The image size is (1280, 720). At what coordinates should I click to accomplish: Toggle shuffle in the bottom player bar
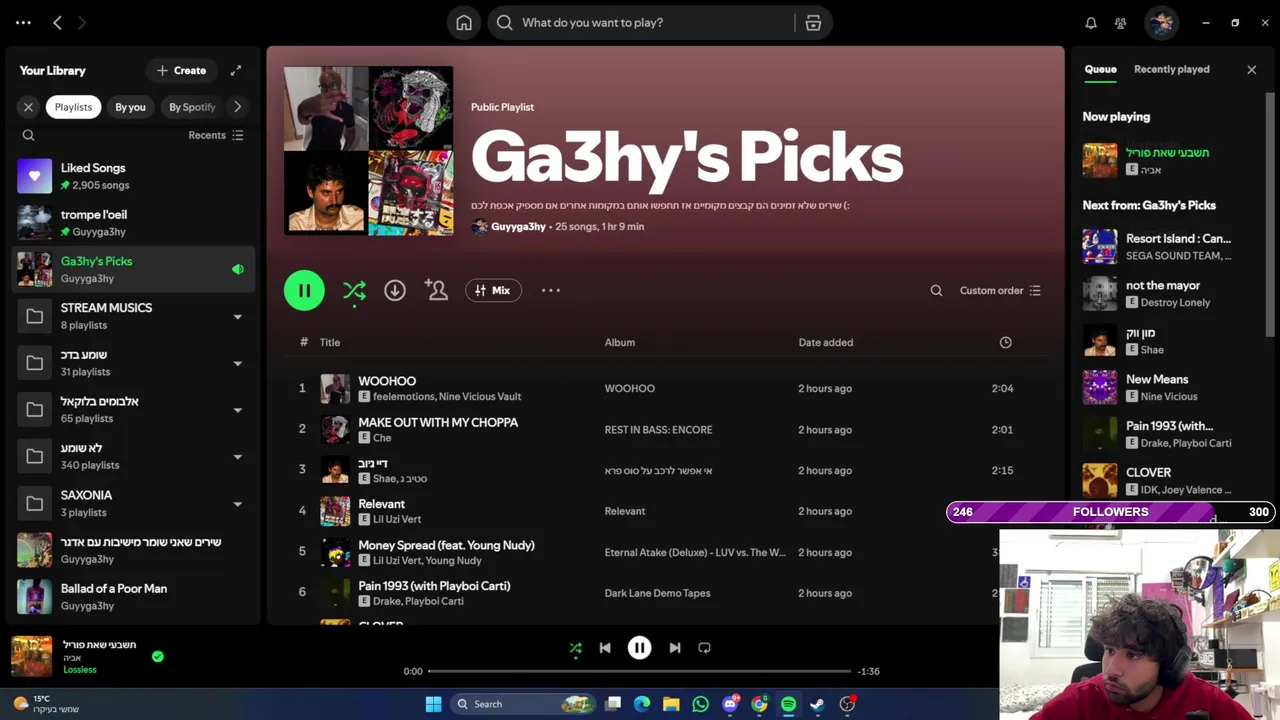click(x=575, y=648)
